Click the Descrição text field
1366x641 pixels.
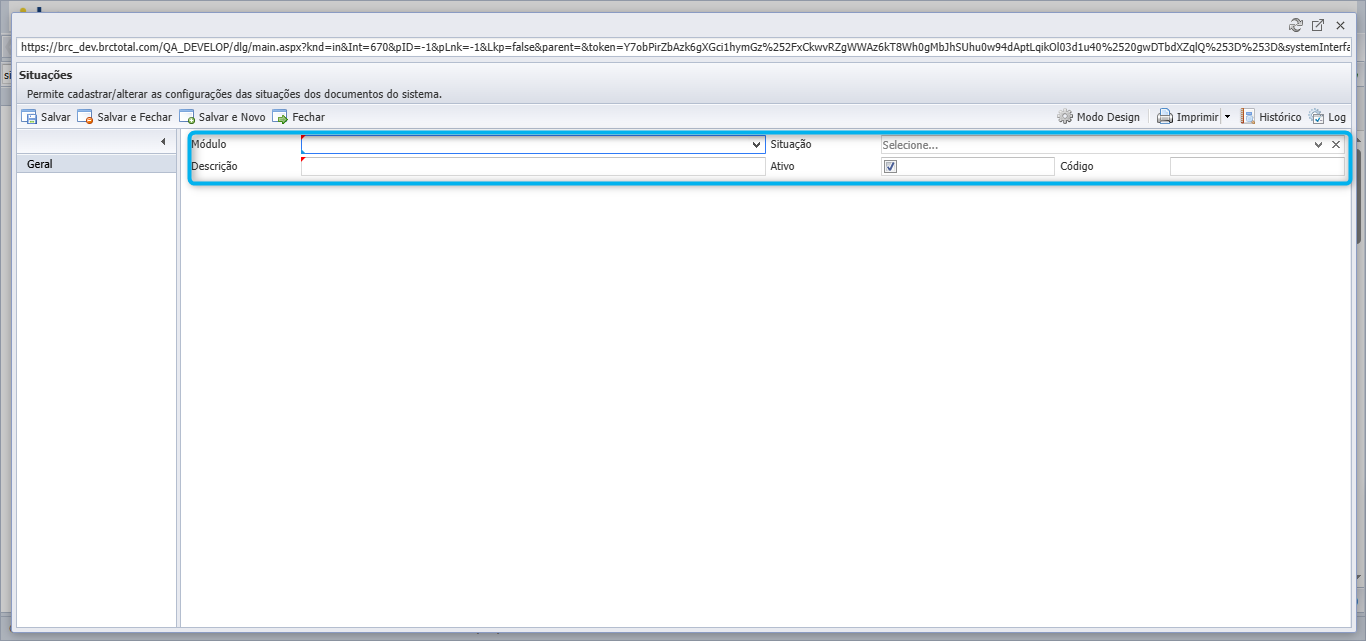(533, 167)
